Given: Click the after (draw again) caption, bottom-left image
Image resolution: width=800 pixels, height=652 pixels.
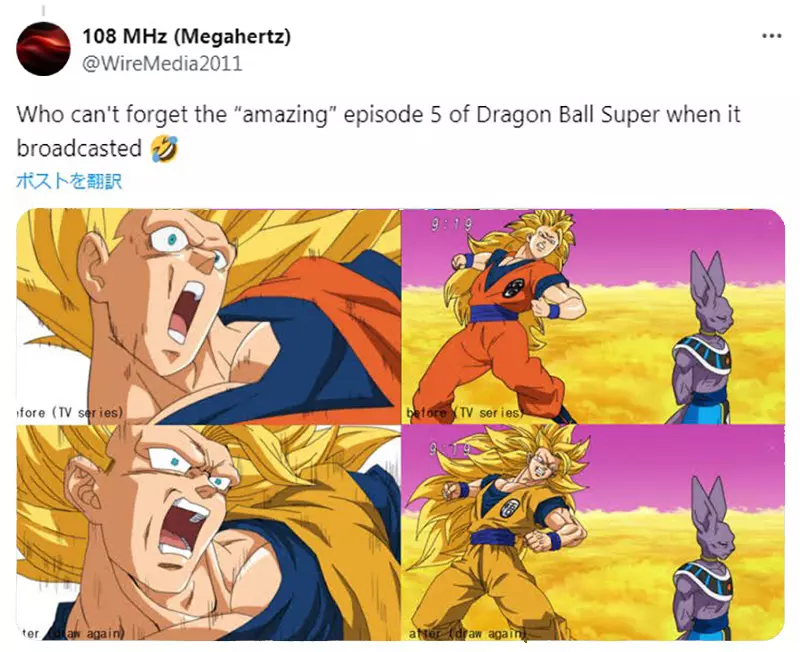Looking at the screenshot, I should pos(71,634).
